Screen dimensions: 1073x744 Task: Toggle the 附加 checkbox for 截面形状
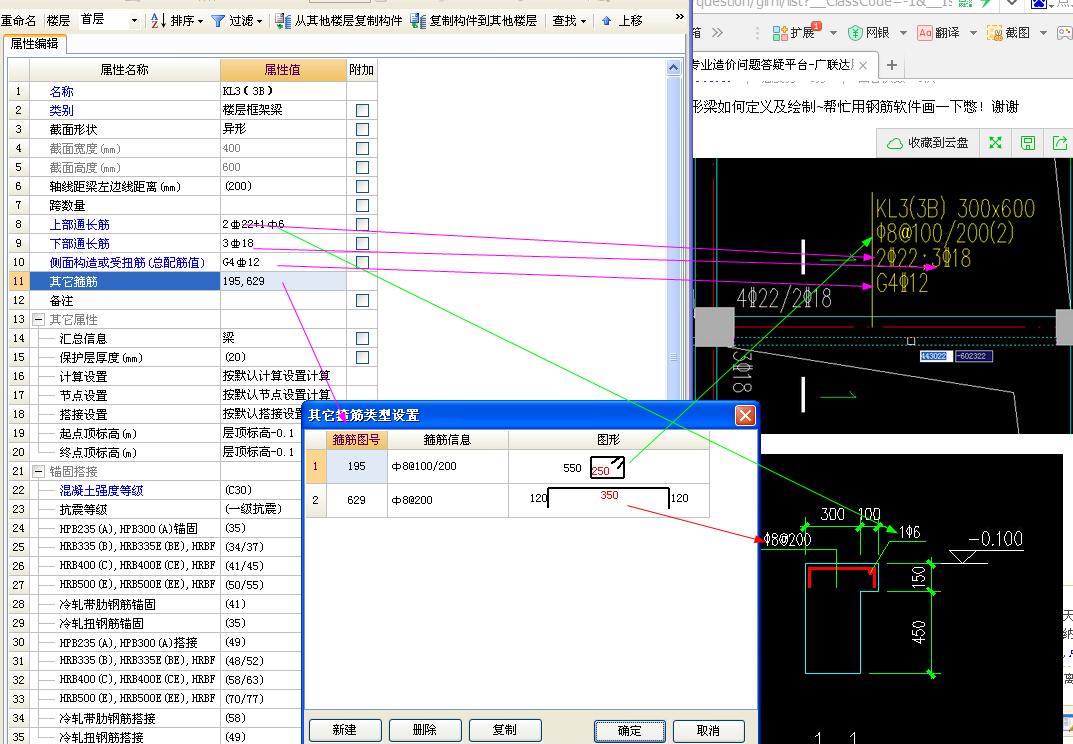pyautogui.click(x=363, y=129)
